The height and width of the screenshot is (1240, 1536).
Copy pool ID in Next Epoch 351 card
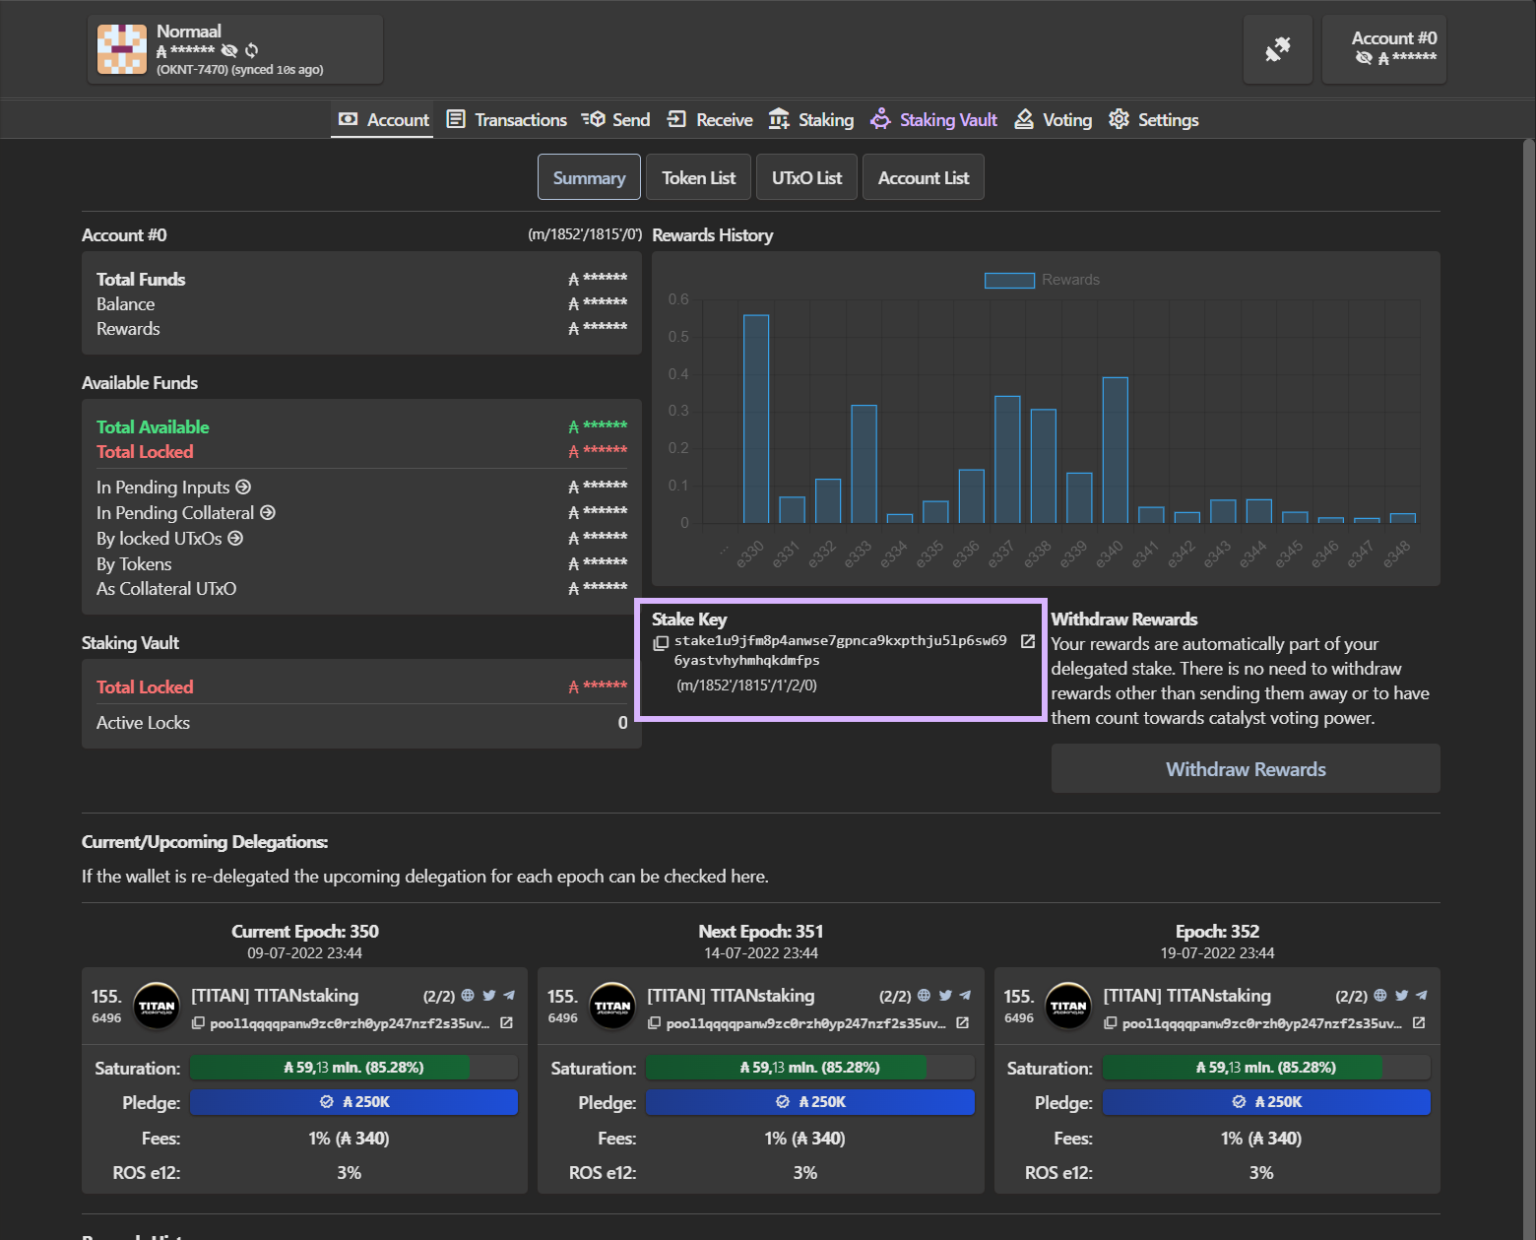654,1023
